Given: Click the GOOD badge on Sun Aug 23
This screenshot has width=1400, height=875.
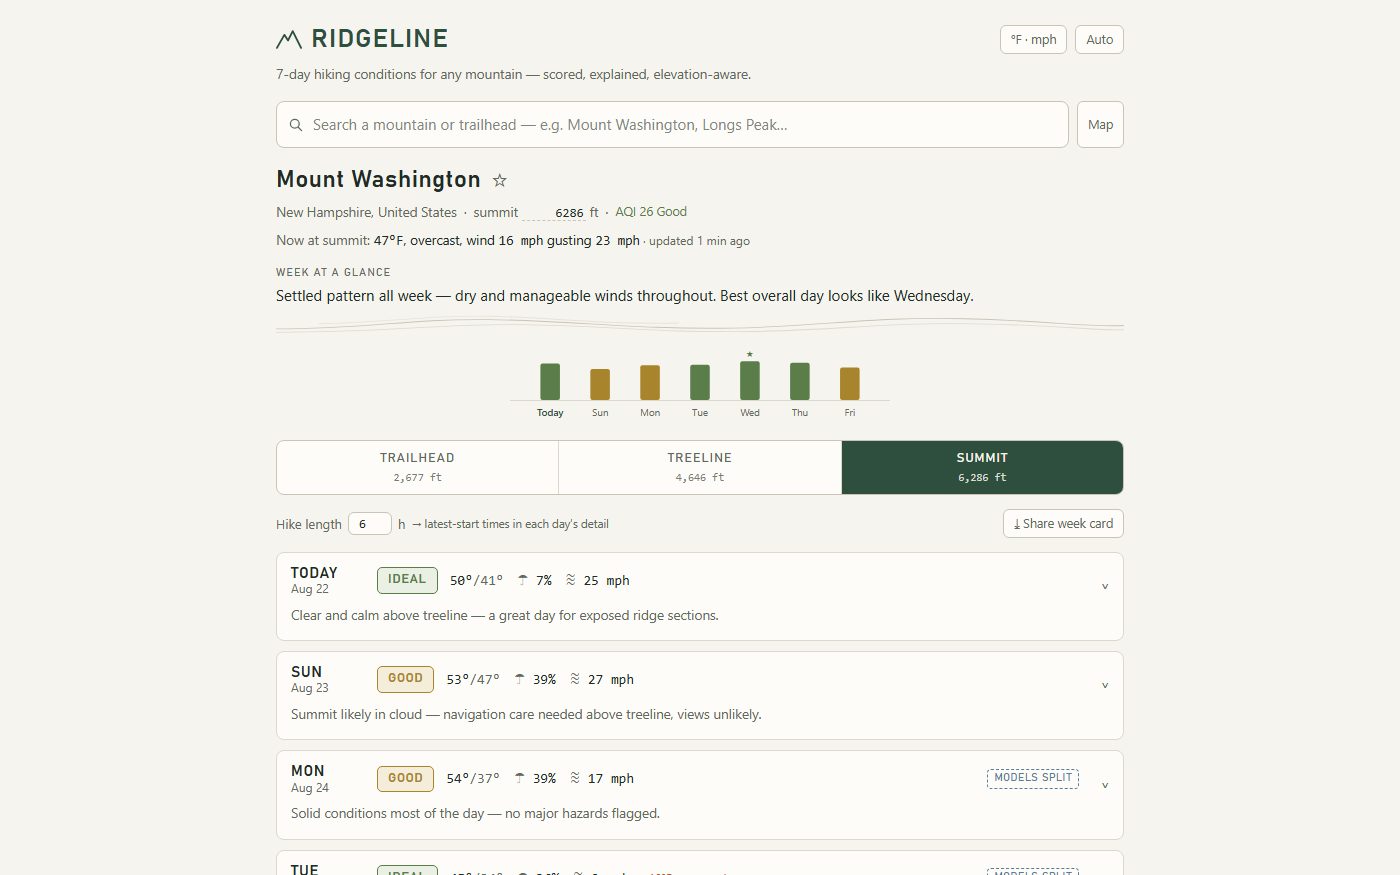Looking at the screenshot, I should (x=405, y=679).
